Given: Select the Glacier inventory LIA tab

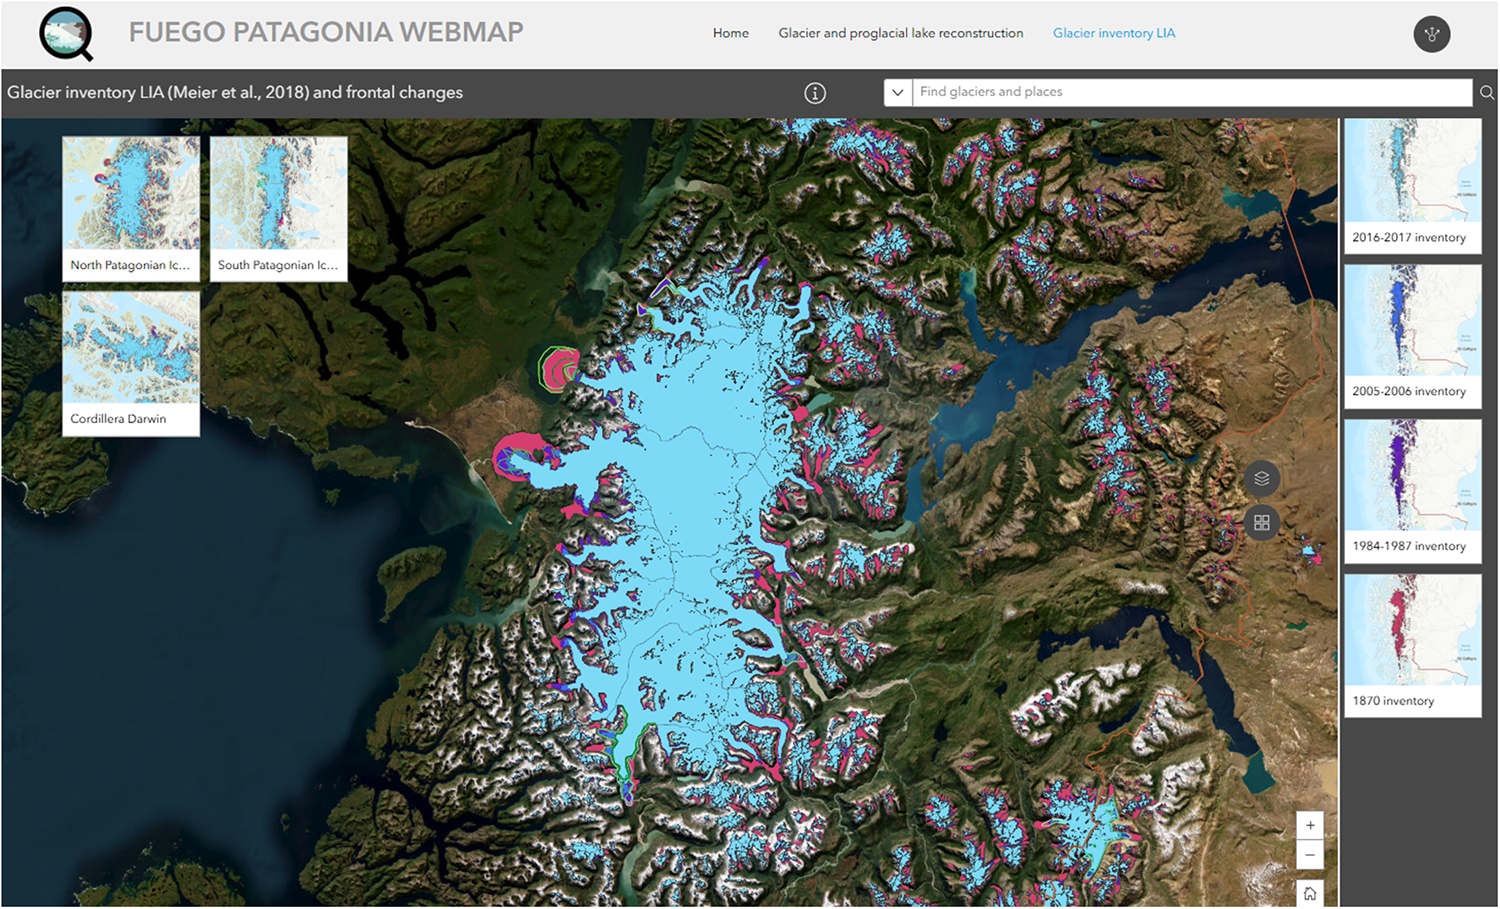Looking at the screenshot, I should [x=1114, y=33].
